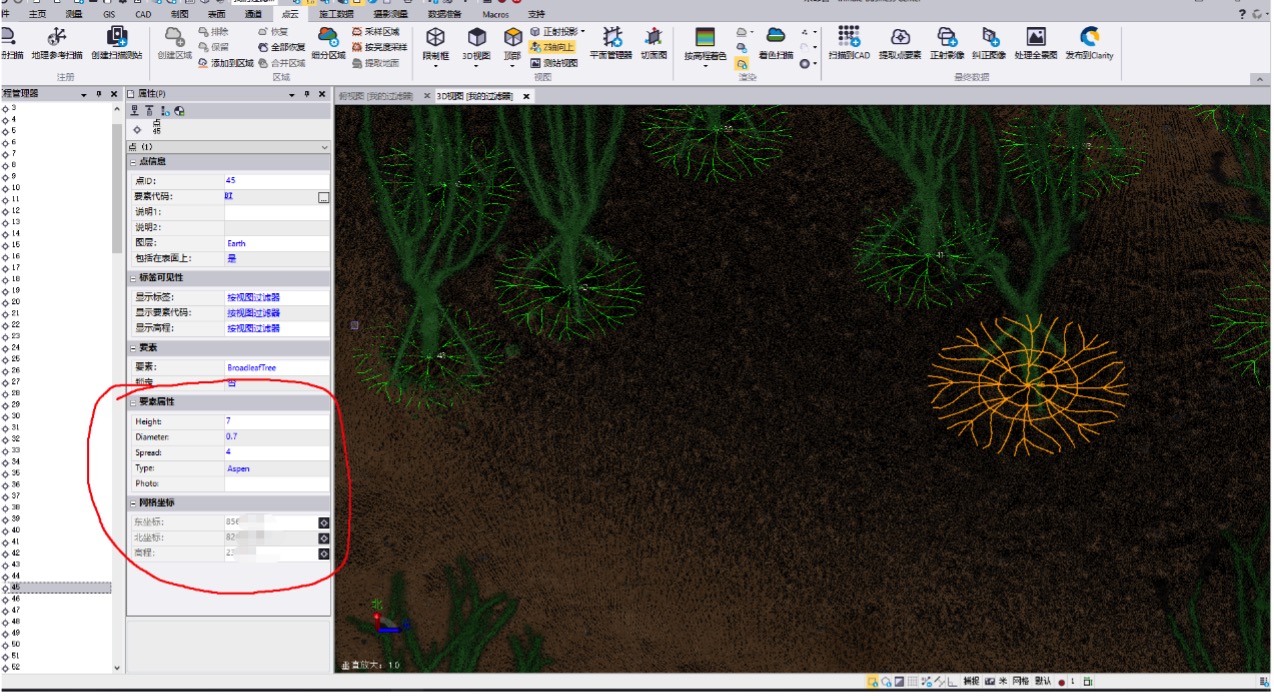Select the 保留 keep tool
Viewport: 1274px width, 696px height.
click(x=214, y=47)
